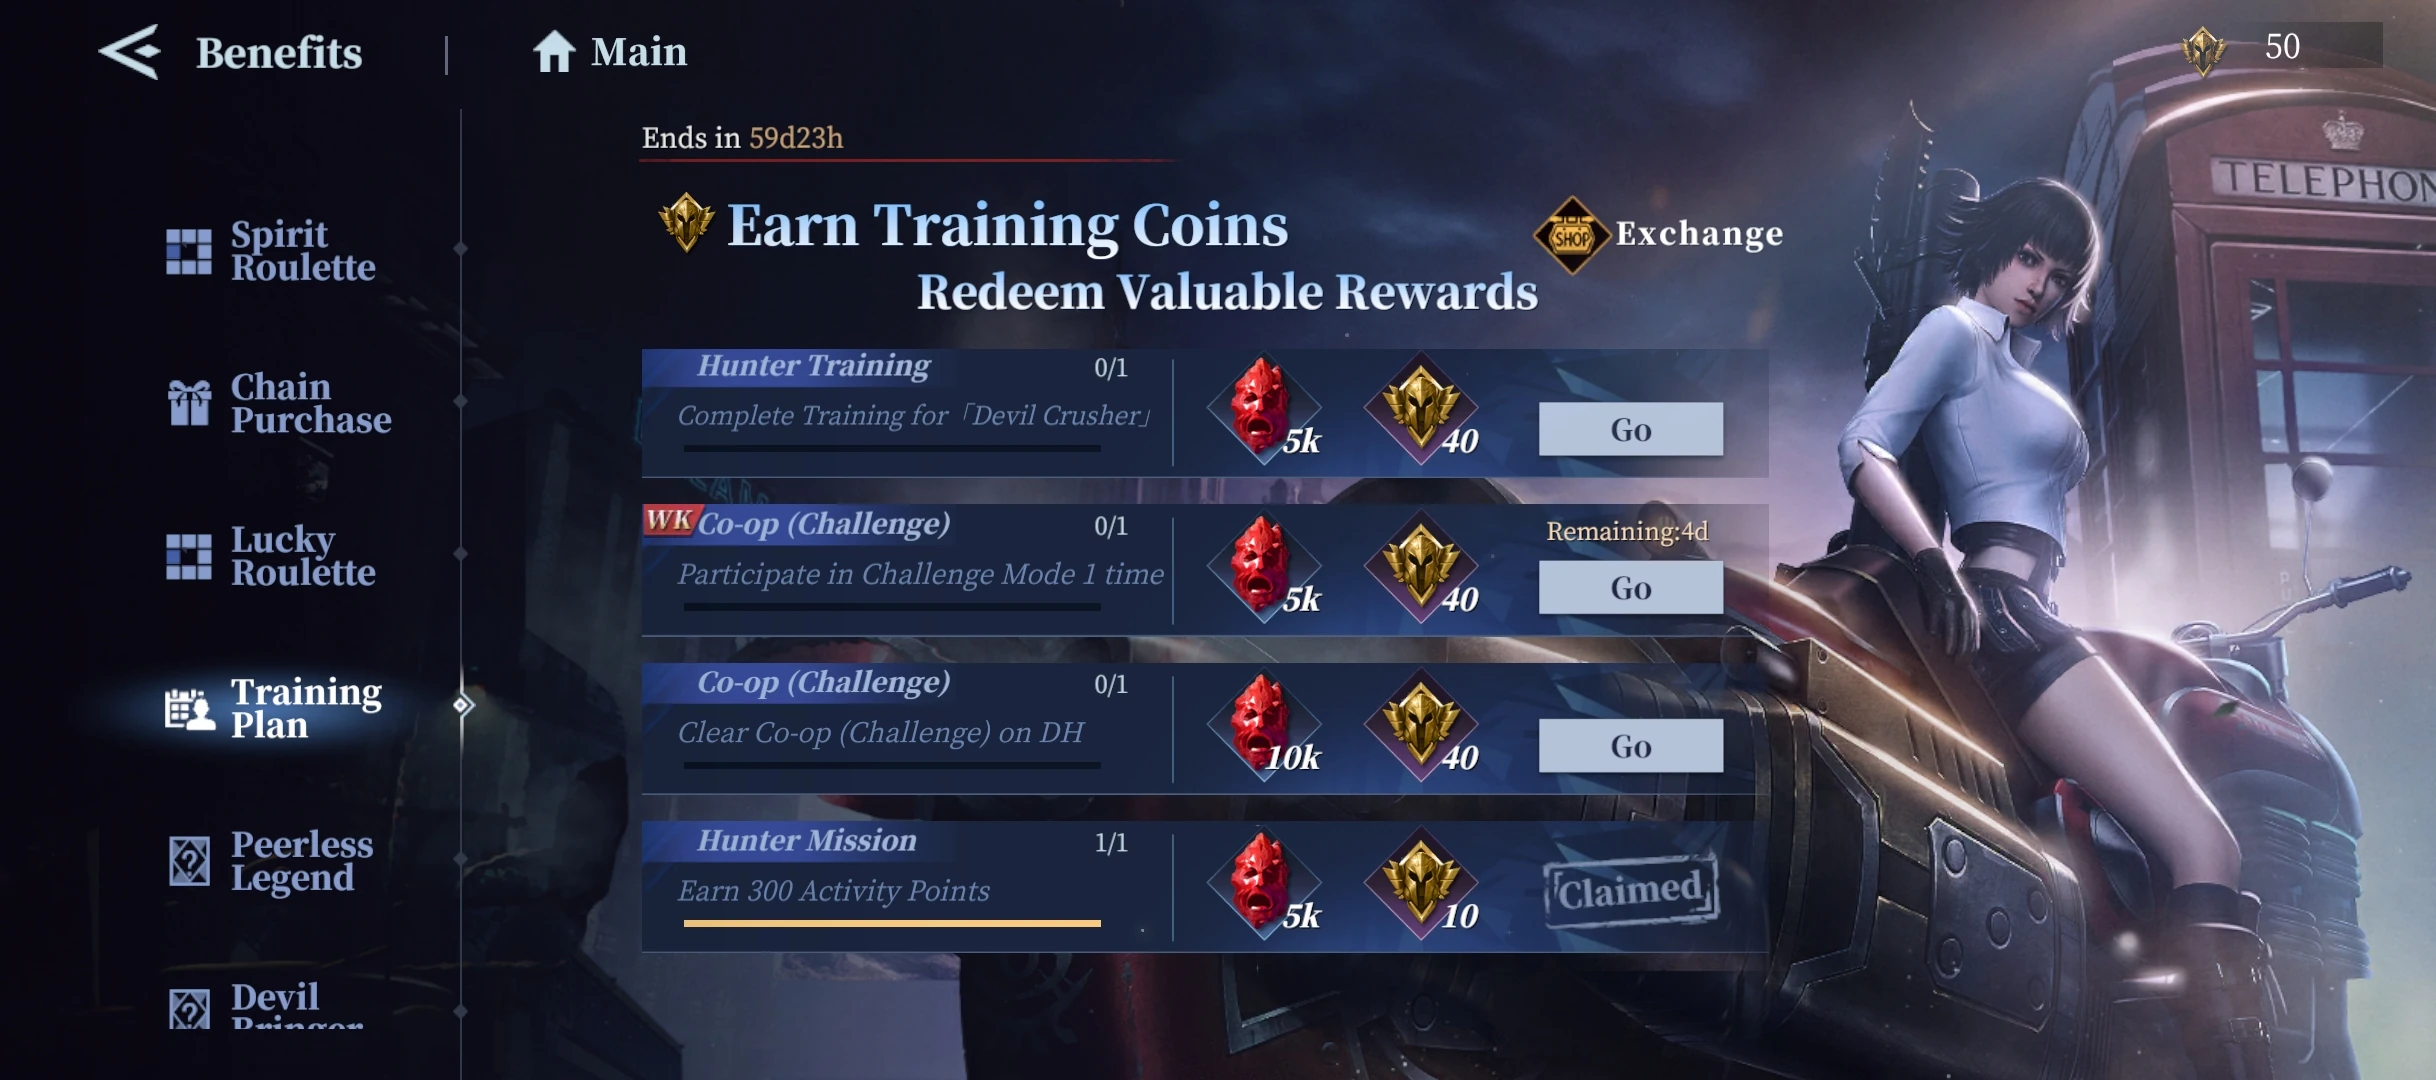The height and width of the screenshot is (1080, 2436).
Task: Tap the Earn 300 Activity Points progress bar
Action: coord(892,923)
